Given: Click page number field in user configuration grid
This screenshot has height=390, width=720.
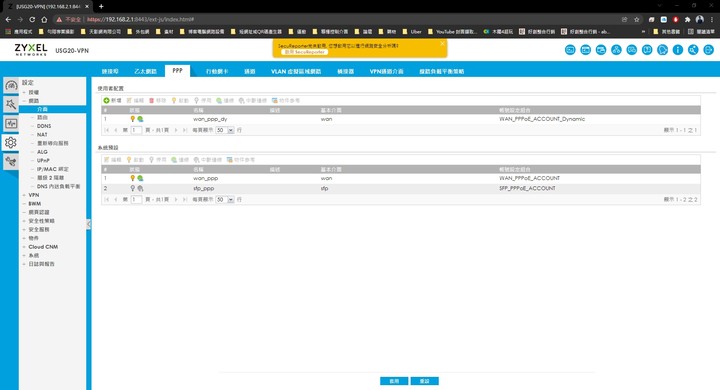Looking at the screenshot, I should coord(136,130).
